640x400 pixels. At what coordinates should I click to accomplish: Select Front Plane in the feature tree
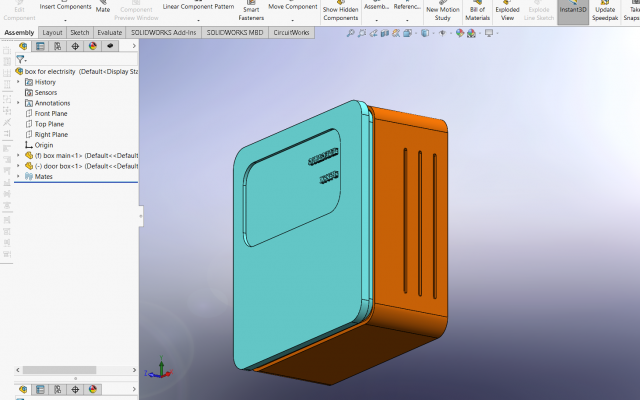(51, 113)
